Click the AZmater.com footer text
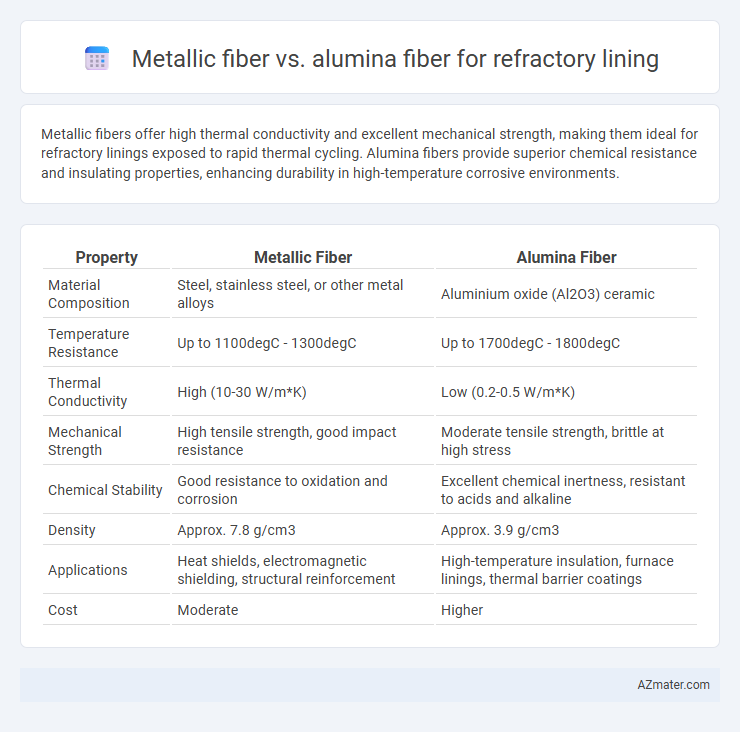The image size is (740, 732). pyautogui.click(x=673, y=685)
